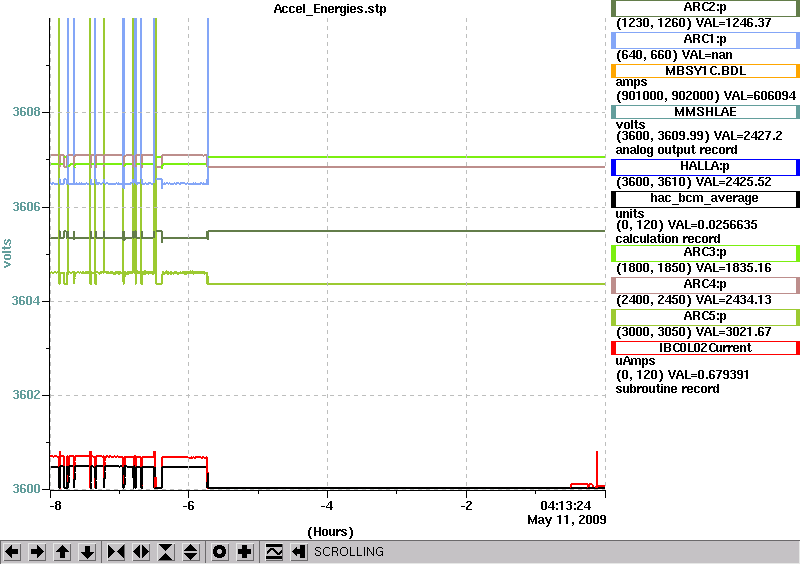The width and height of the screenshot is (800, 564).
Task: Click the -4 hours x-axis label
Action: pyautogui.click(x=327, y=506)
